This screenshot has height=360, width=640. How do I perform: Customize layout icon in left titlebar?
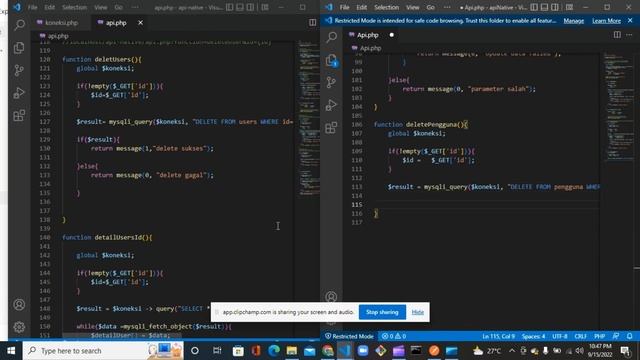point(265,7)
